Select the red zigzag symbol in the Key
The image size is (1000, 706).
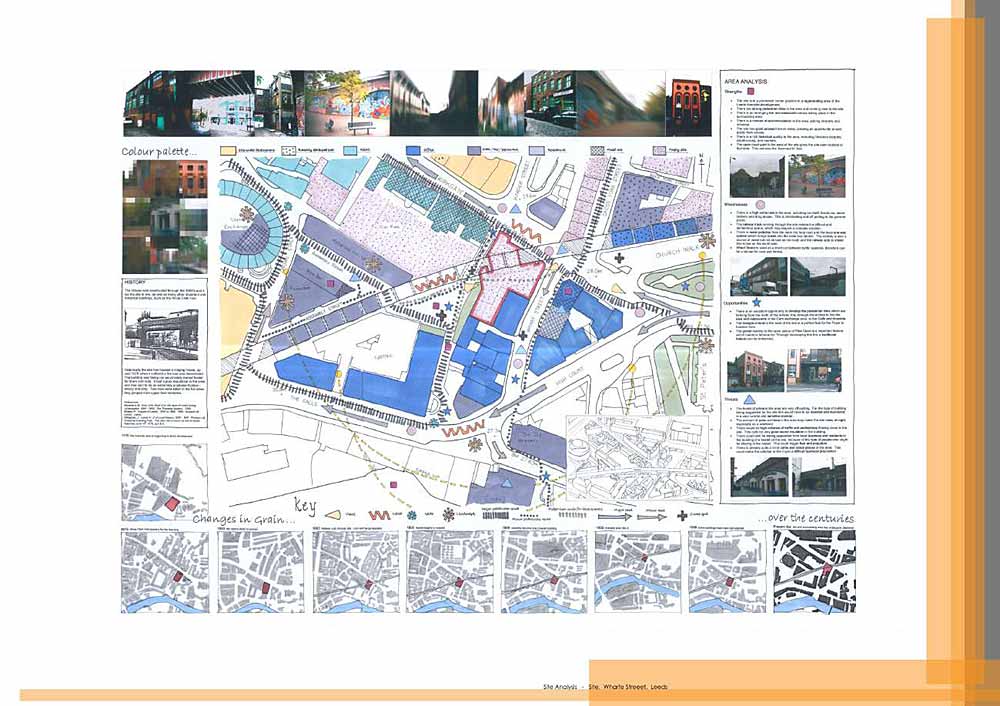click(378, 516)
